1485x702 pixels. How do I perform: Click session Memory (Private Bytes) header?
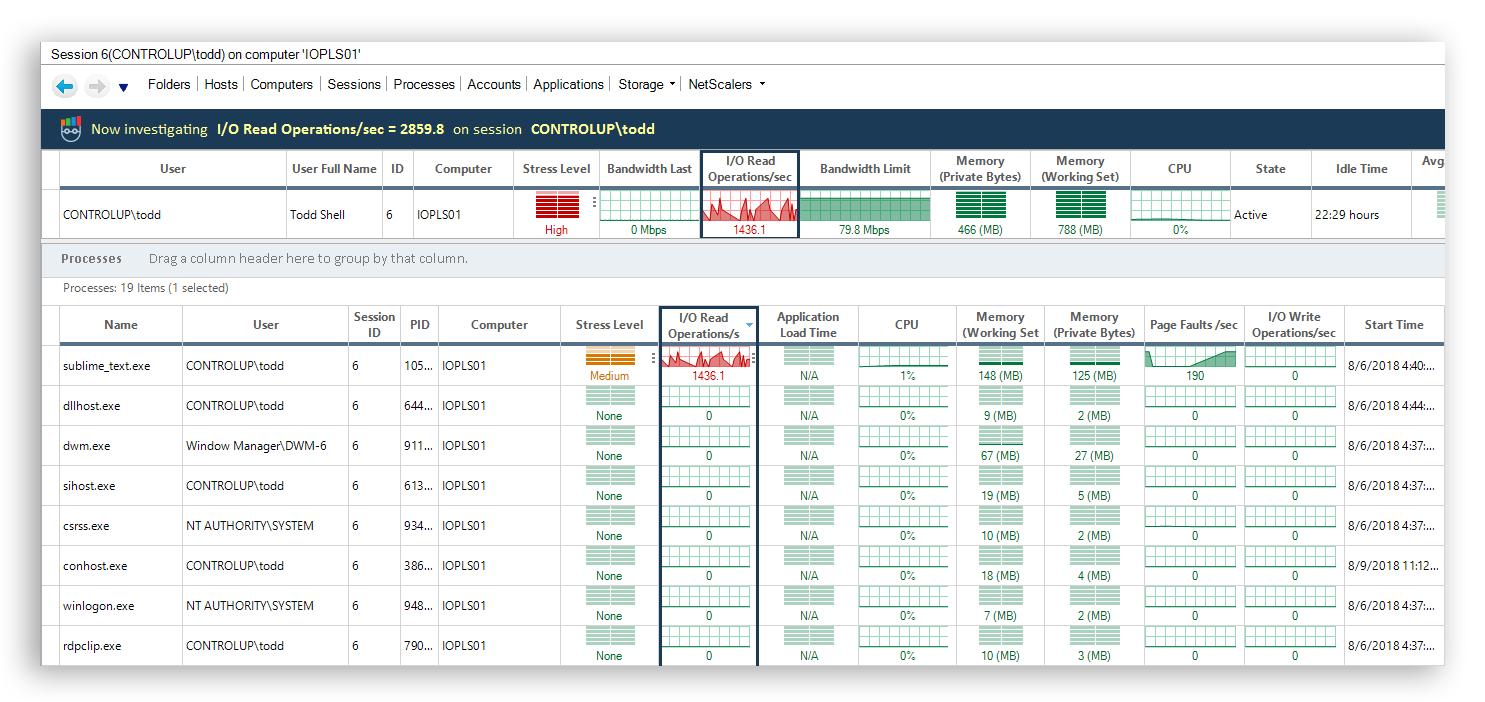pos(980,169)
